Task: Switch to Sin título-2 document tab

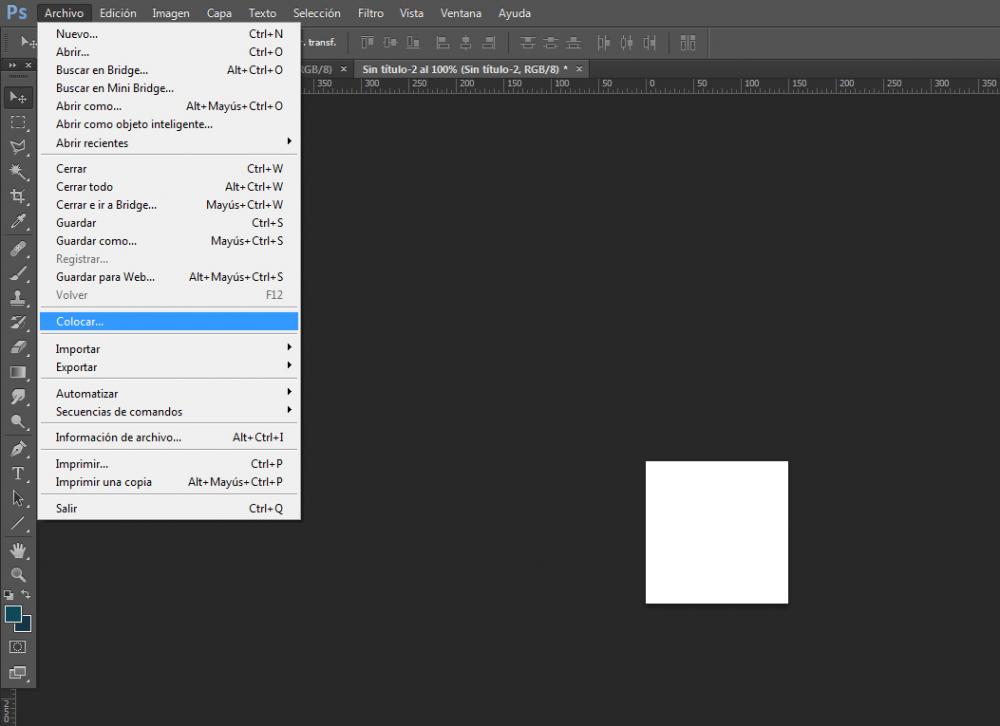Action: pos(464,68)
